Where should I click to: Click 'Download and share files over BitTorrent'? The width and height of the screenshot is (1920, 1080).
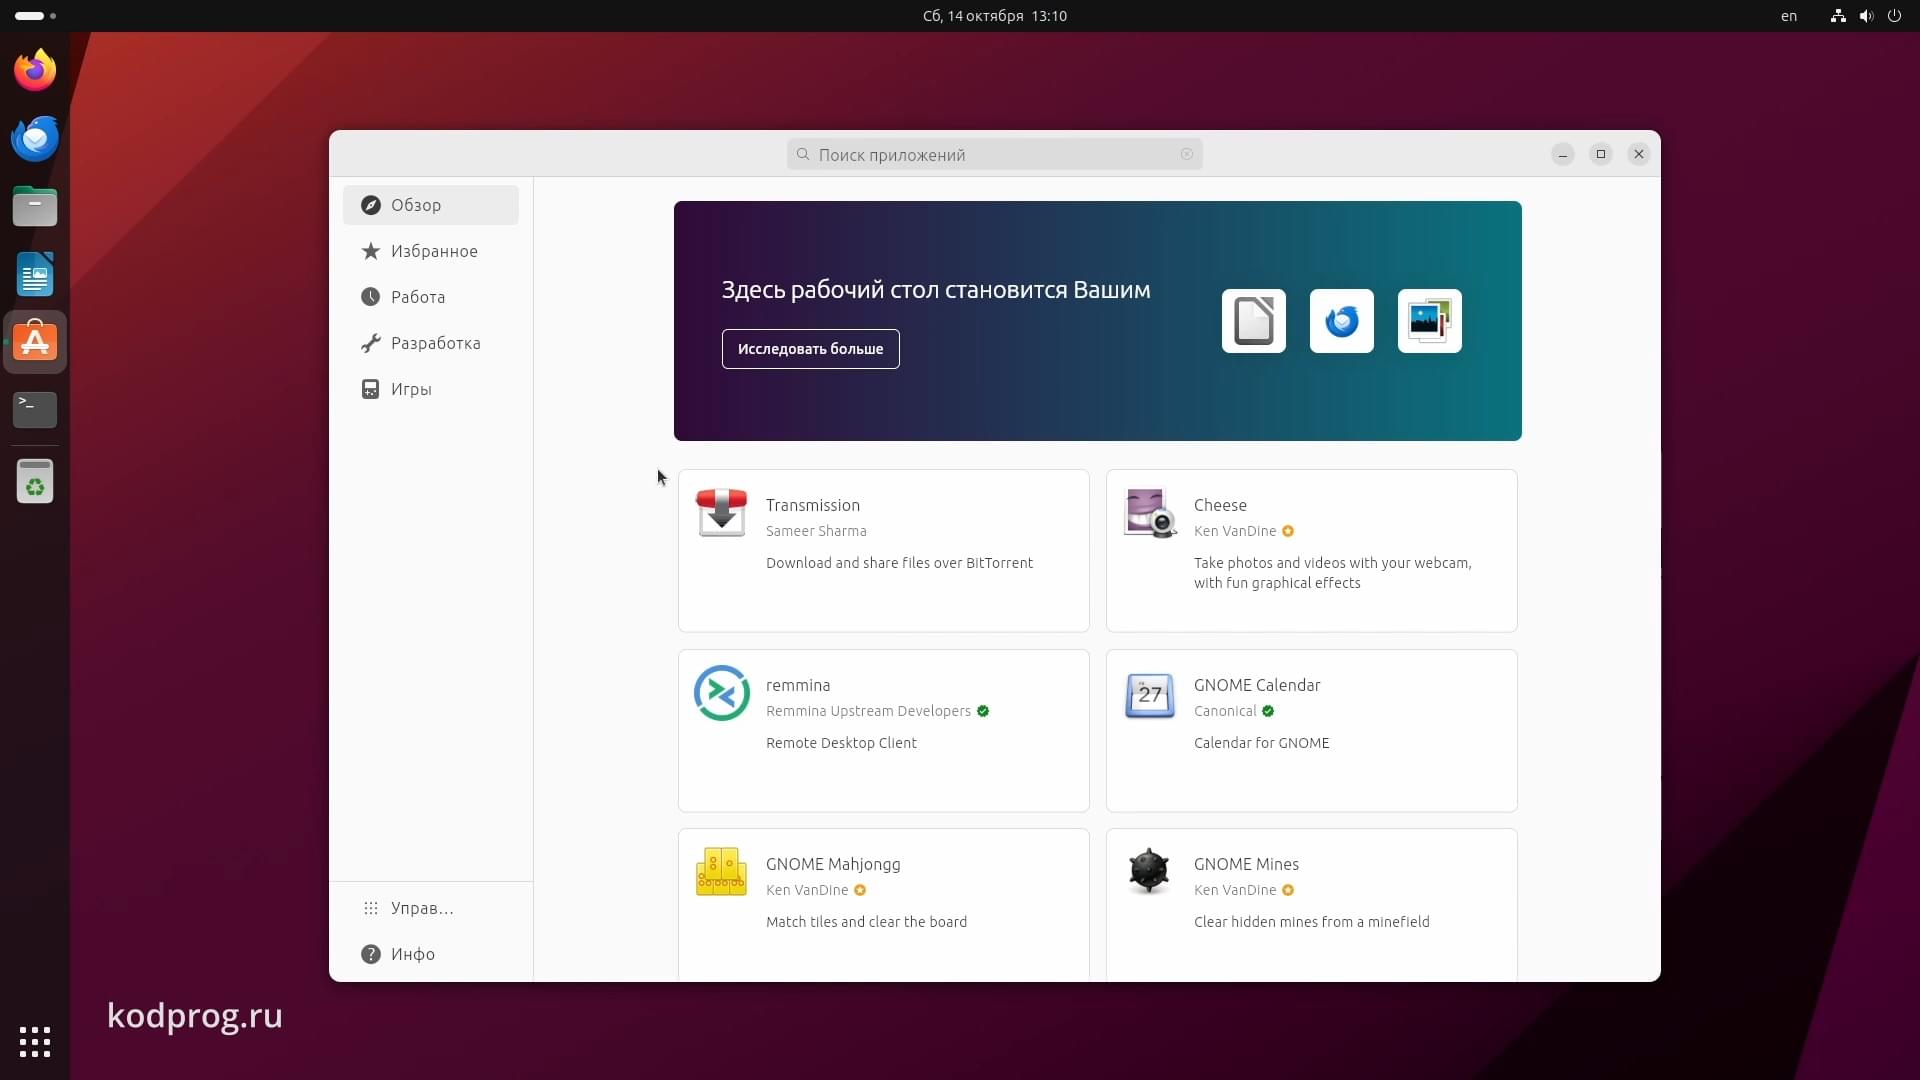click(x=899, y=563)
